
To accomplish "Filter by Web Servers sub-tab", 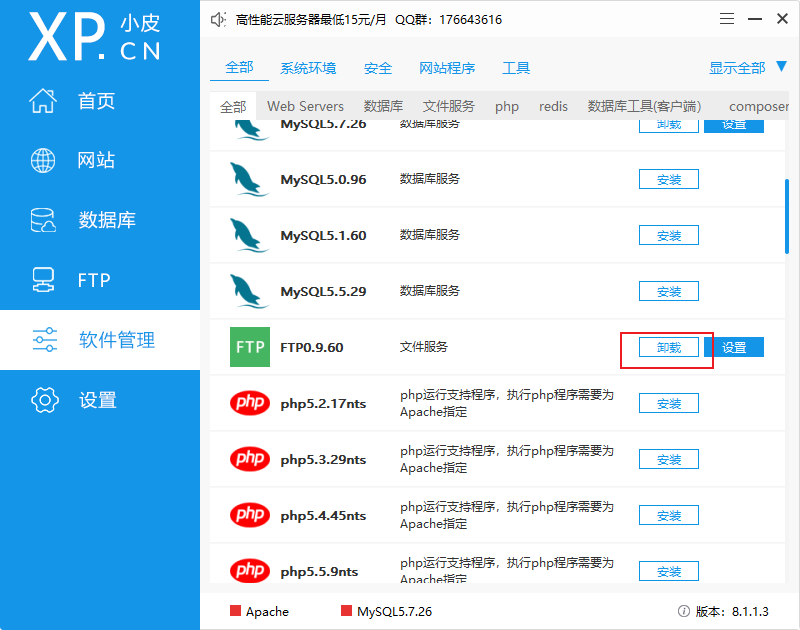I will click(305, 106).
